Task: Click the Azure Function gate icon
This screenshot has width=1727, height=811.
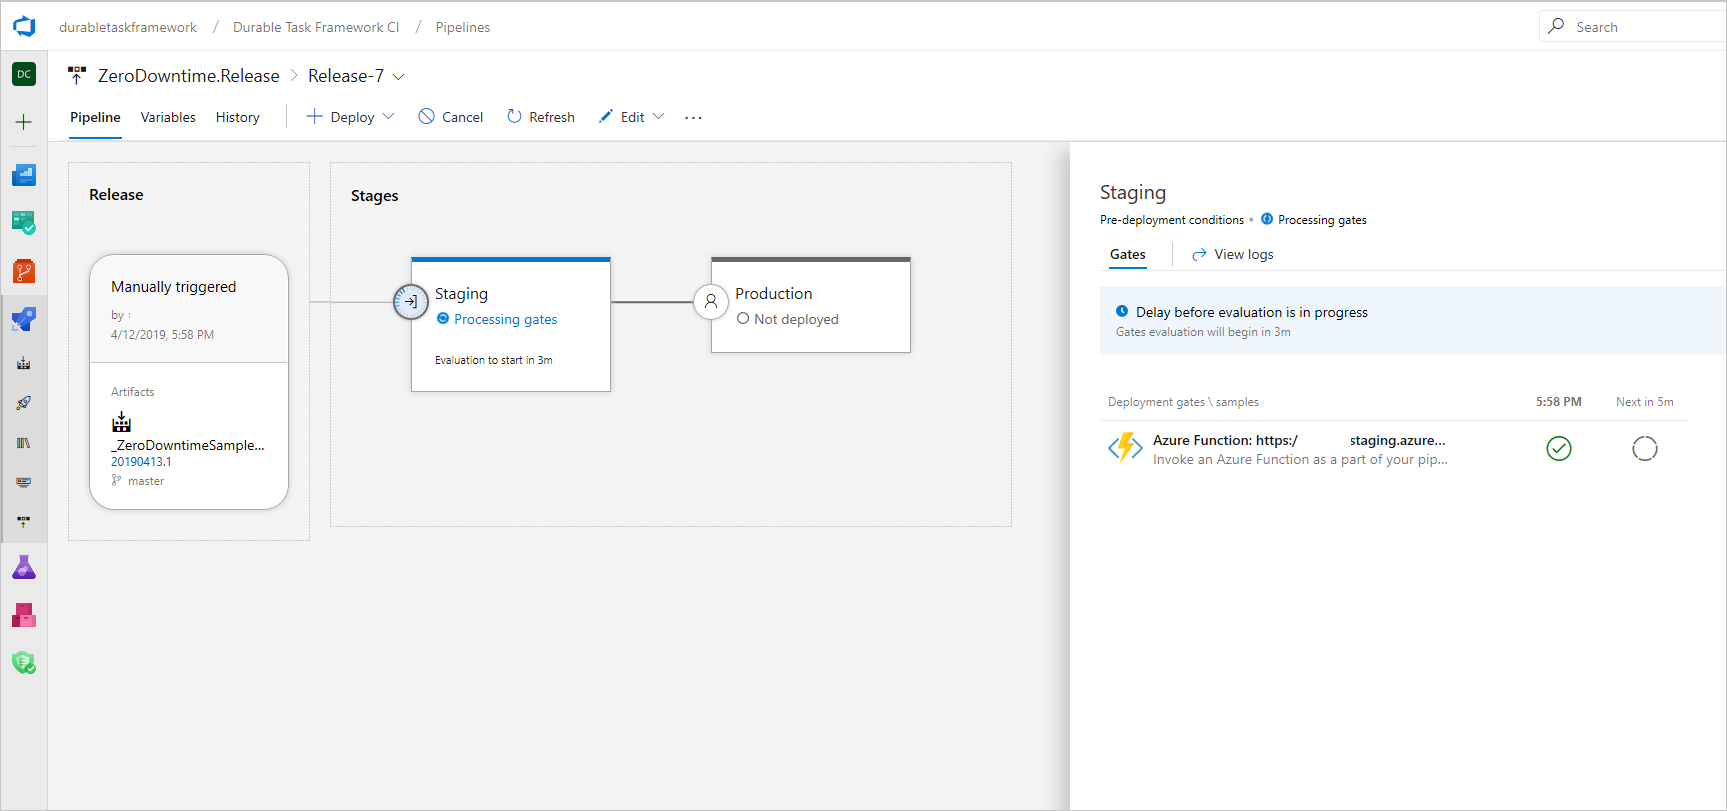Action: (x=1125, y=447)
